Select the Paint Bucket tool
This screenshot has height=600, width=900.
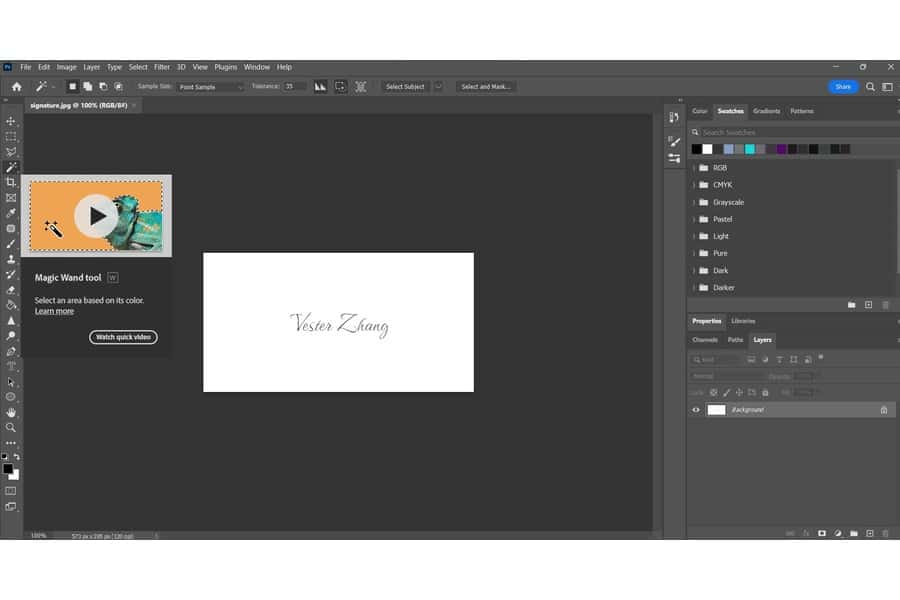[x=11, y=305]
